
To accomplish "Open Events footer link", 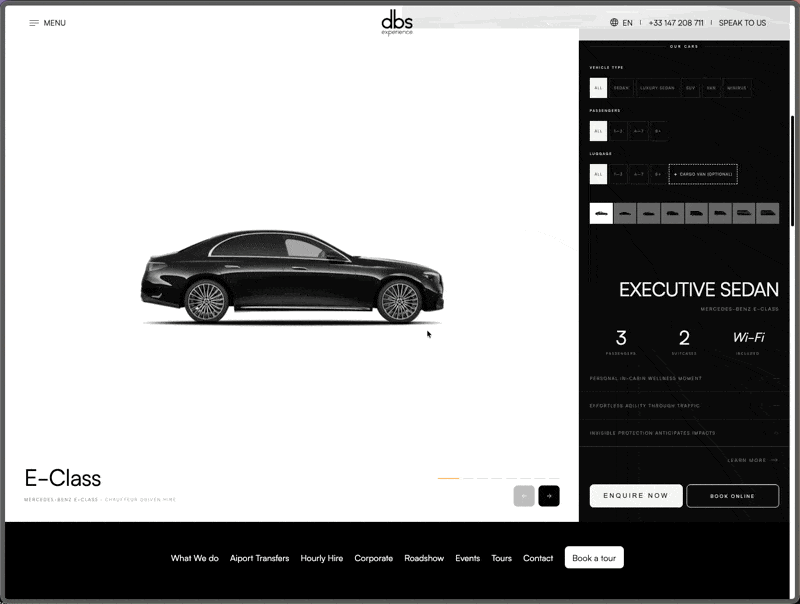I will click(467, 558).
